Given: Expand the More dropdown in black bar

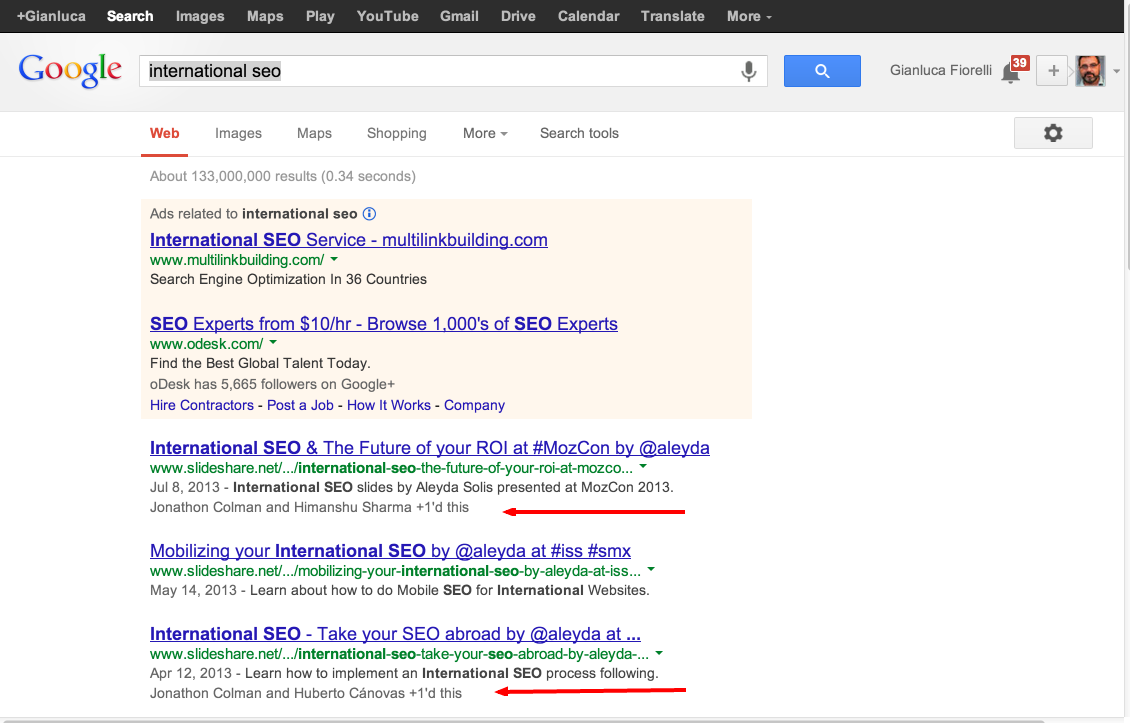Looking at the screenshot, I should point(749,16).
